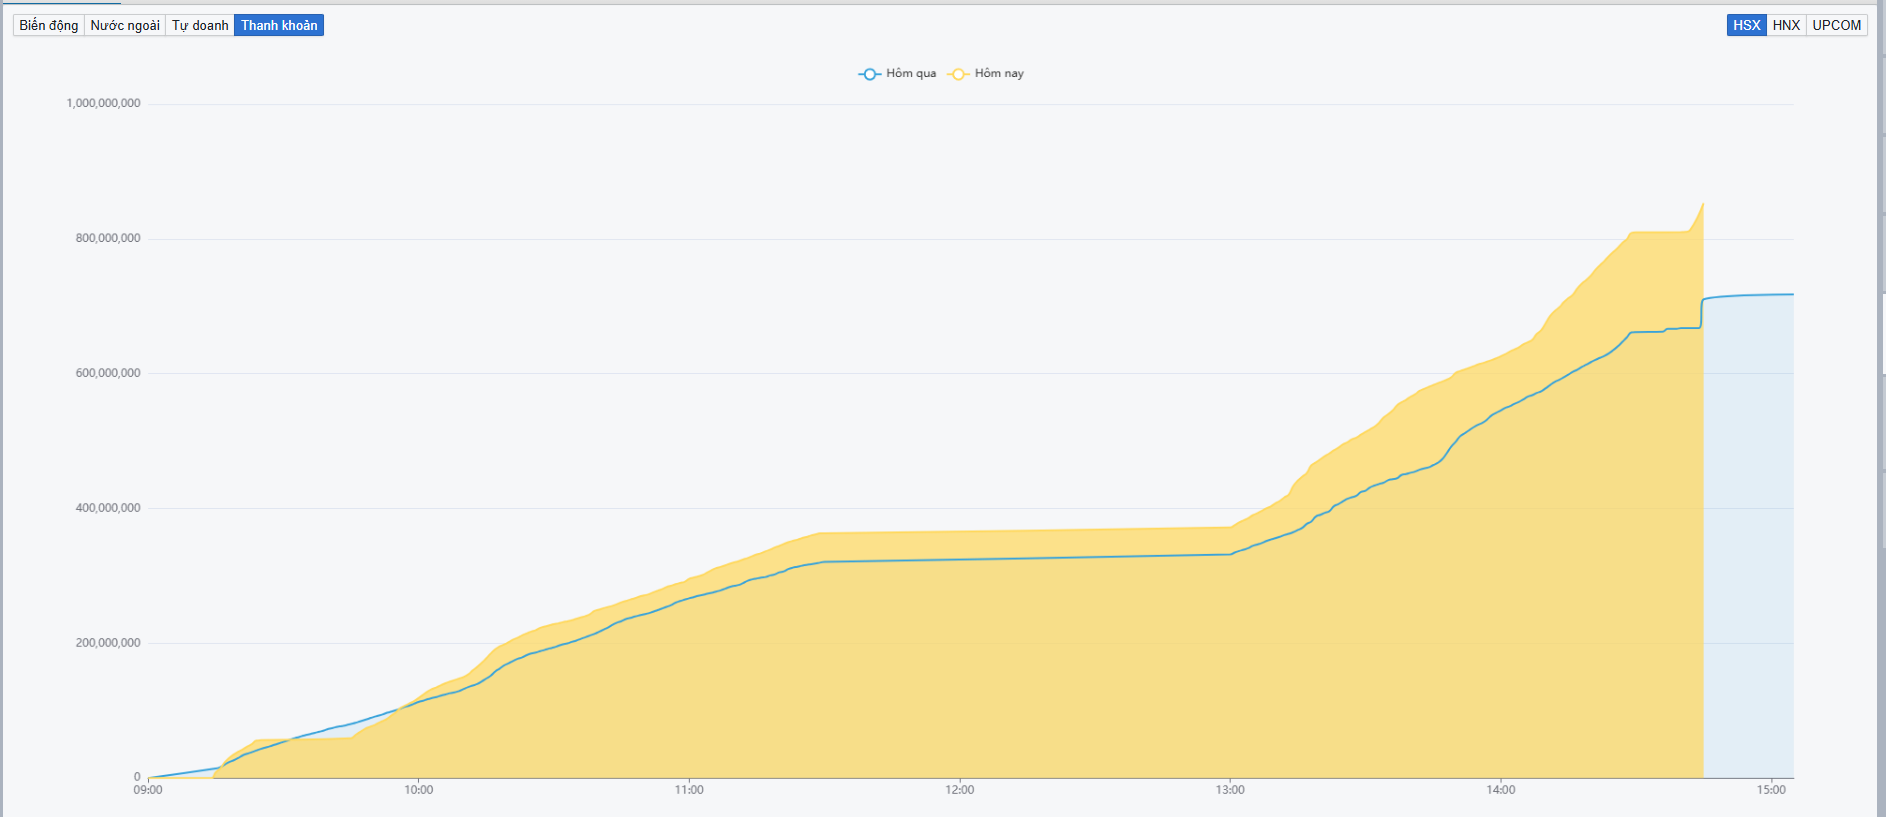Click the 13:00 time axis label
The width and height of the screenshot is (1886, 817).
(x=1230, y=790)
